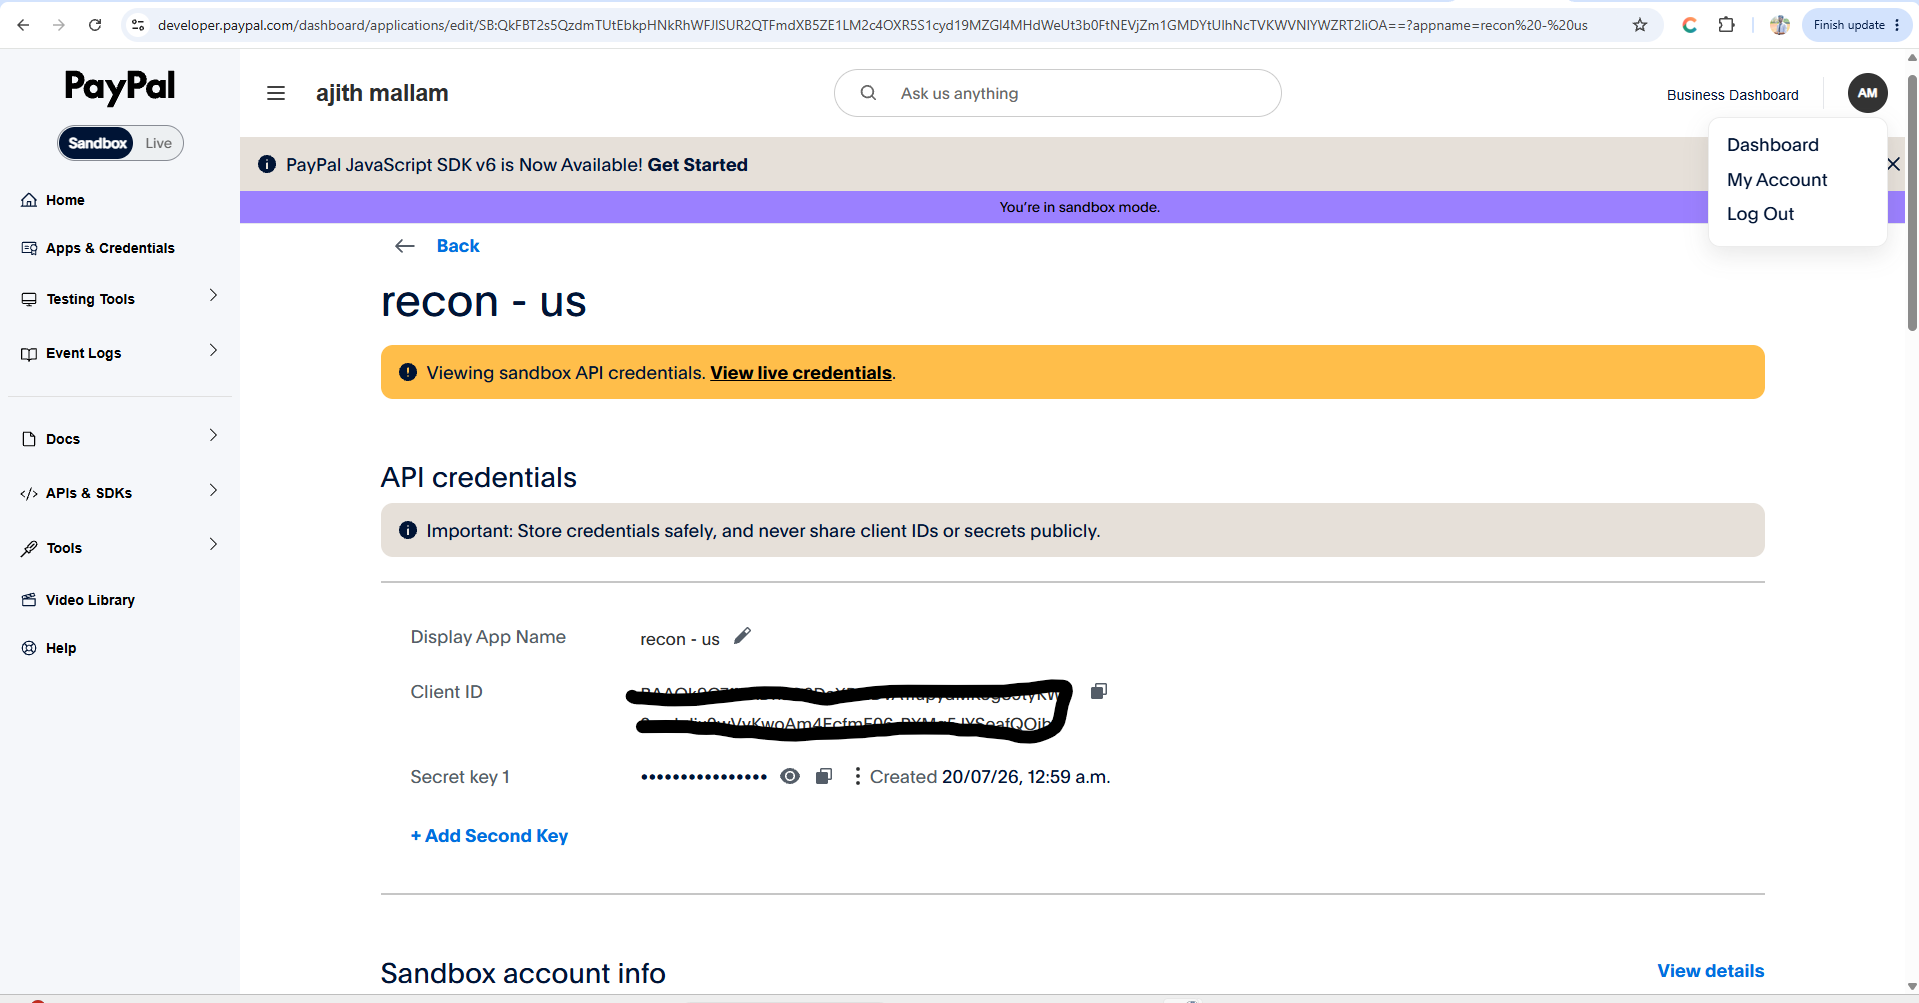Click the Docs page icon
This screenshot has width=1919, height=1003.
point(29,439)
